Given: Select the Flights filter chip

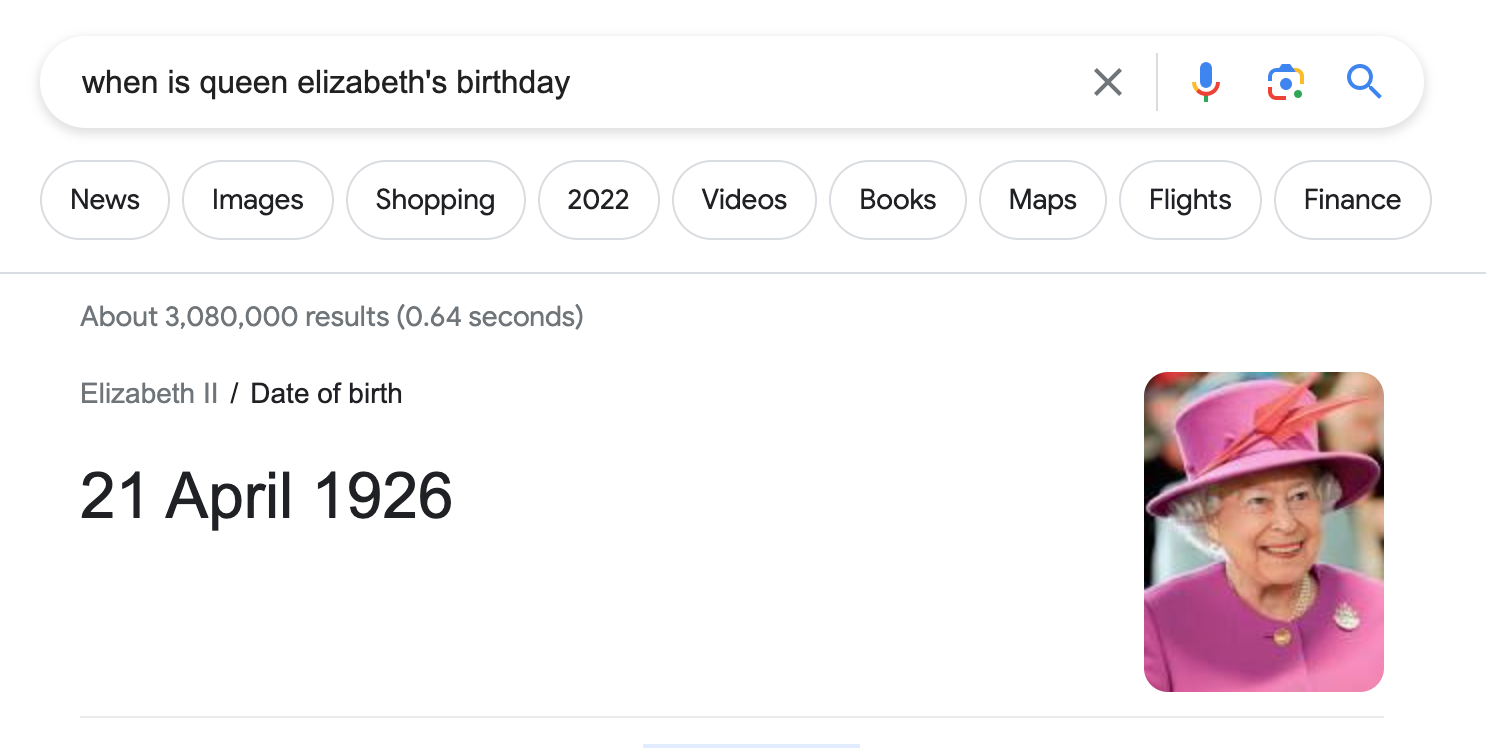Looking at the screenshot, I should pos(1191,200).
